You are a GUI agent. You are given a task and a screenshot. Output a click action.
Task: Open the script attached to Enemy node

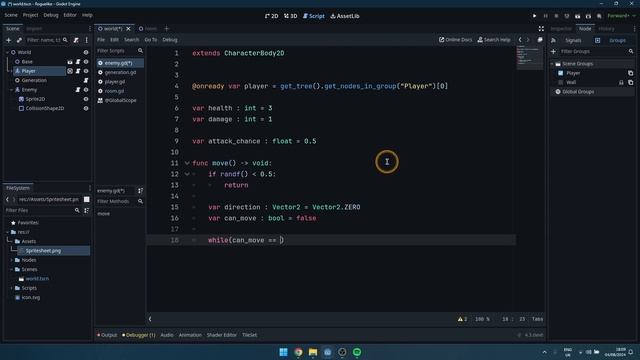[78, 90]
